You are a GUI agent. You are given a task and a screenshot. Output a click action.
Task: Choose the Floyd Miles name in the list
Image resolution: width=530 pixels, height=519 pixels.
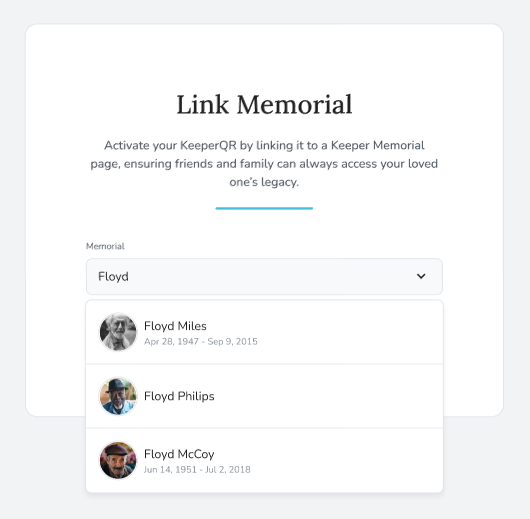[175, 326]
